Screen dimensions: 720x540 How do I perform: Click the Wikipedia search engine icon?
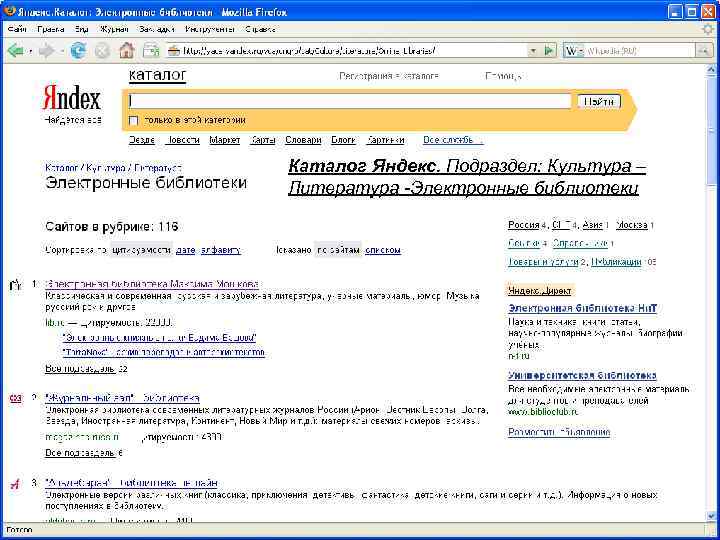click(572, 51)
